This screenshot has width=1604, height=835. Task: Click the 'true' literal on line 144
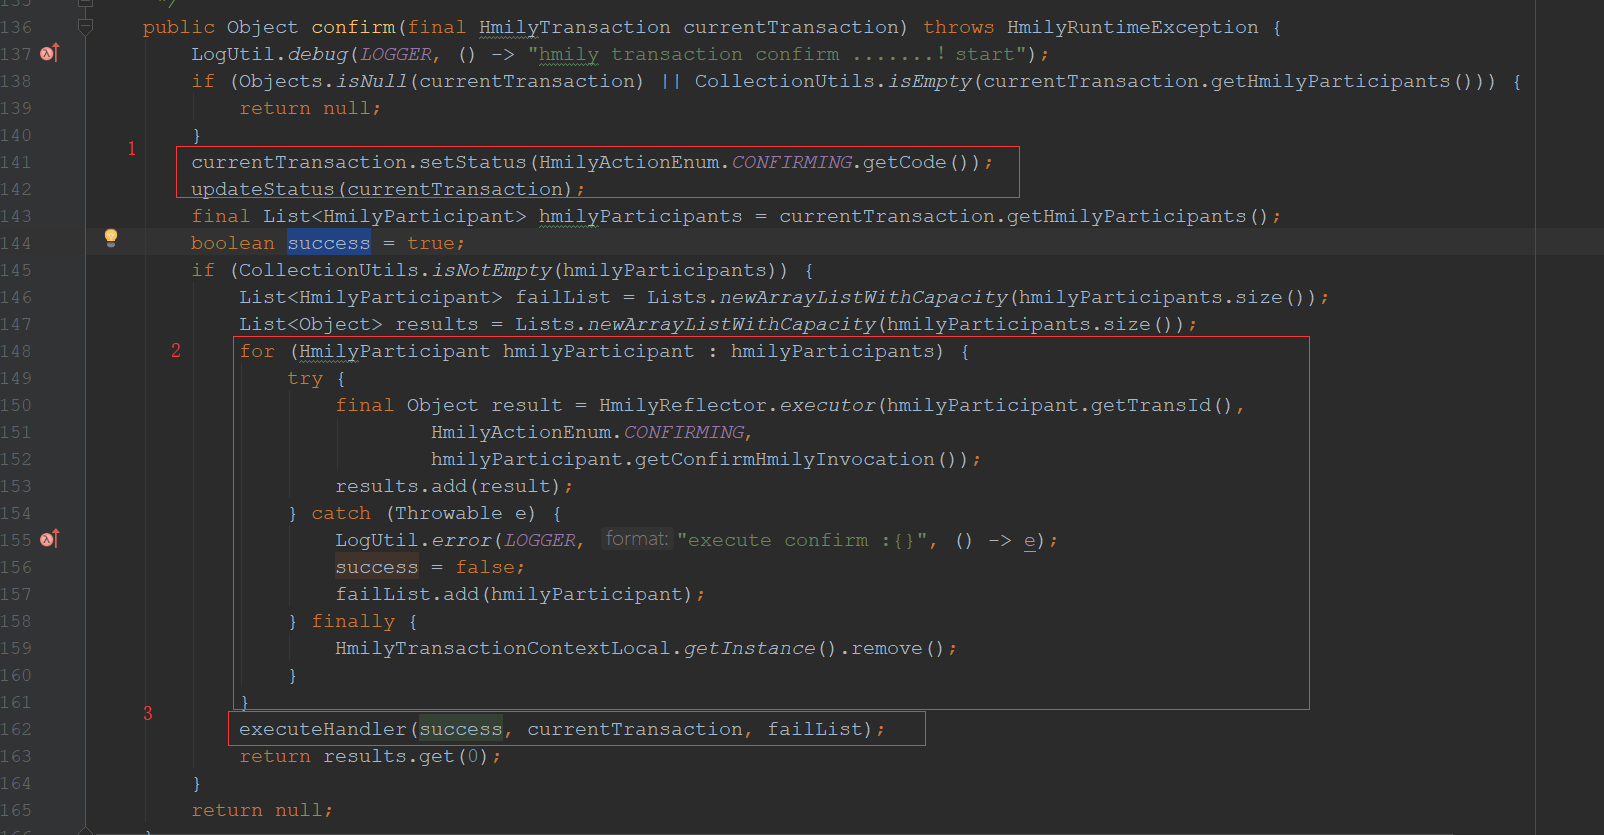coord(431,243)
